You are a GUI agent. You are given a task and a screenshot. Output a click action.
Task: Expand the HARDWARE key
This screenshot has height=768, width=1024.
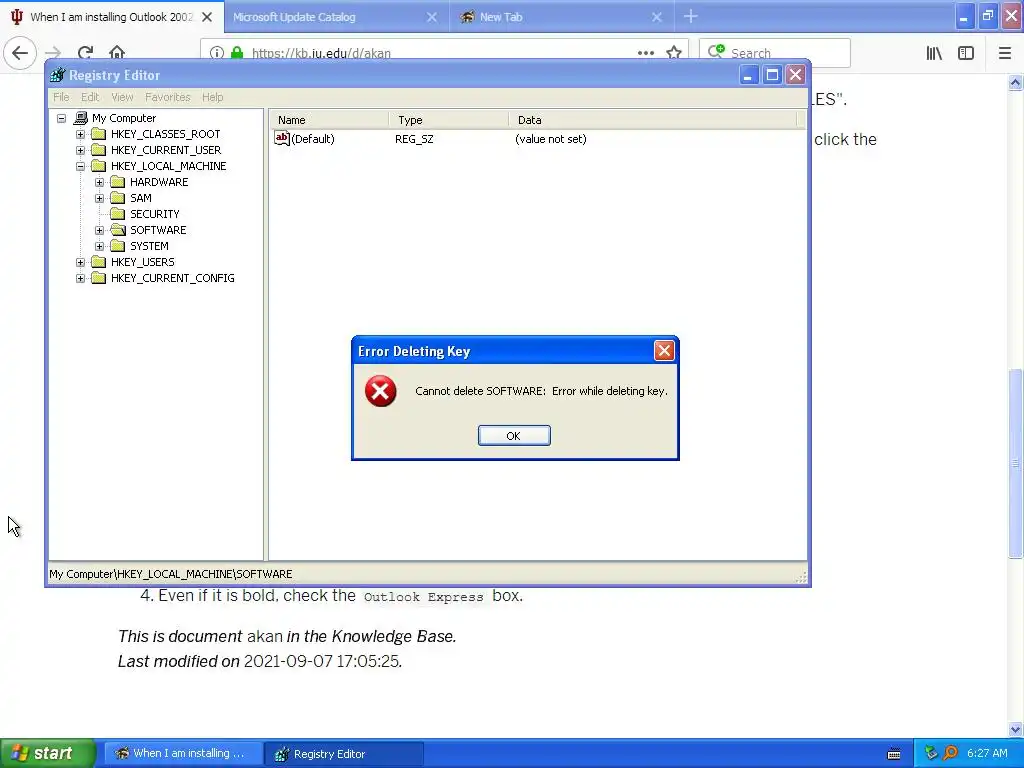point(99,182)
